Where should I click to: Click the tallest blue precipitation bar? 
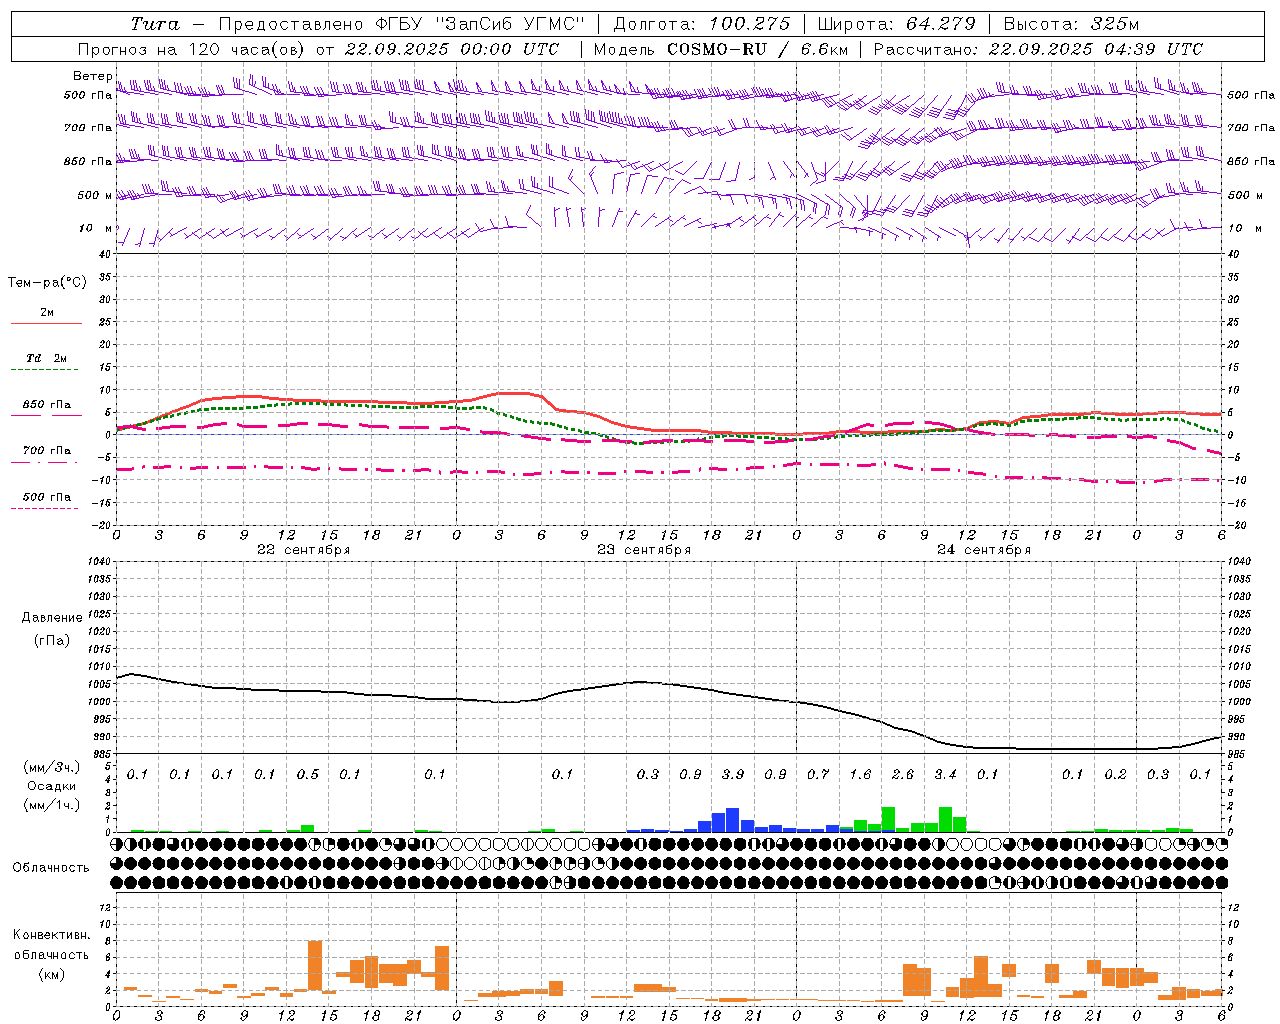pos(732,820)
